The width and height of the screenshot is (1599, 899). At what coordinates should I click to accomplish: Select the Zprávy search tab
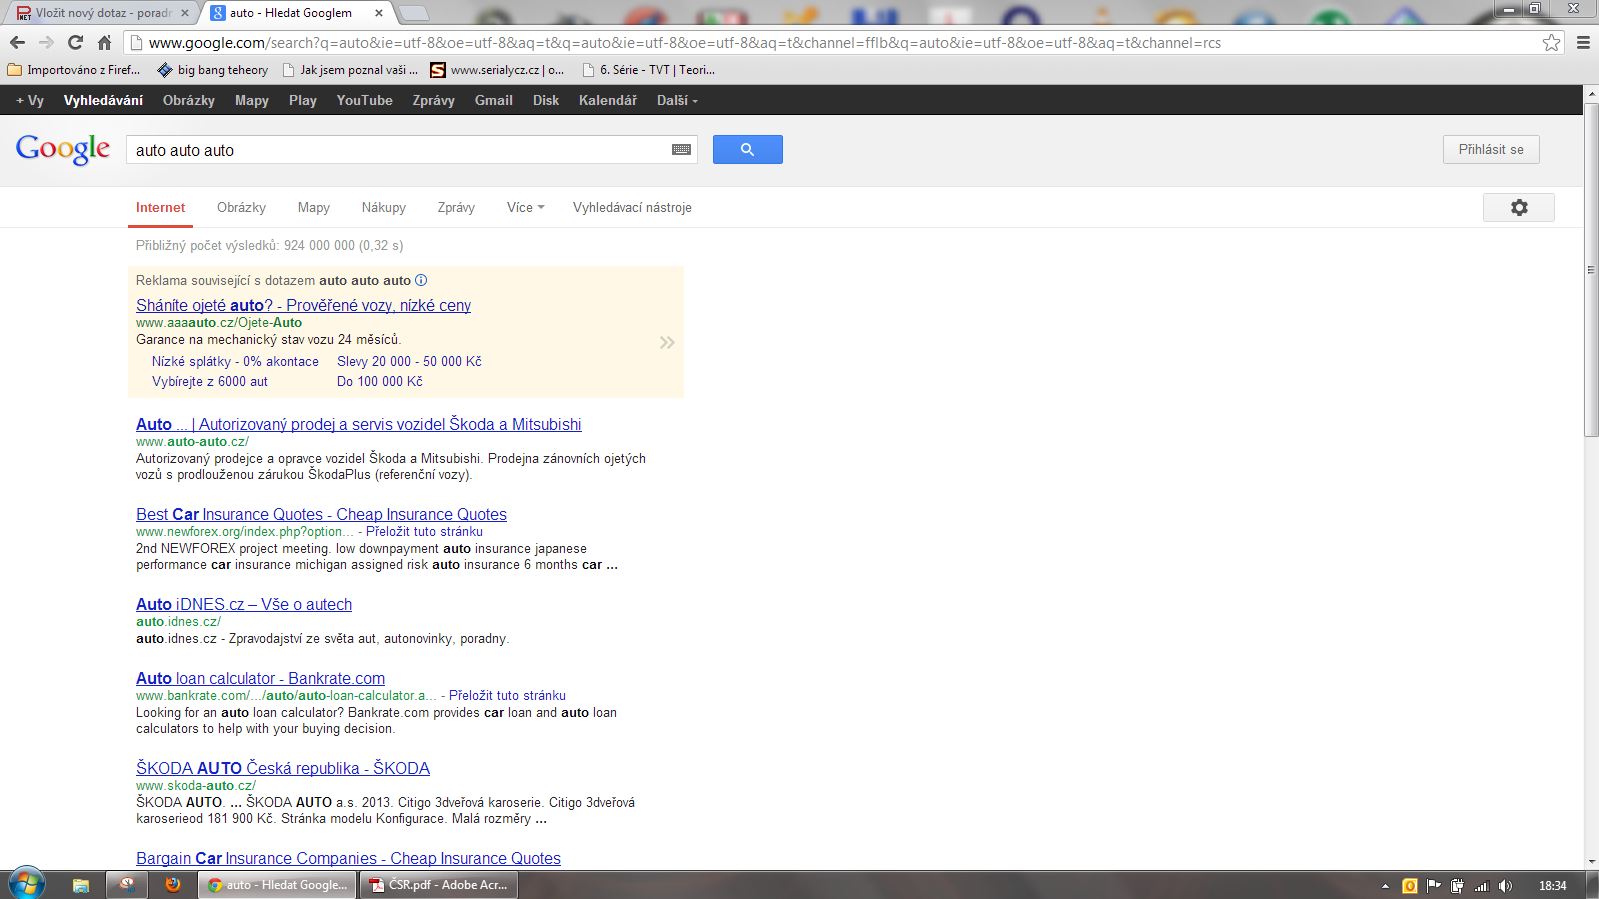click(456, 208)
